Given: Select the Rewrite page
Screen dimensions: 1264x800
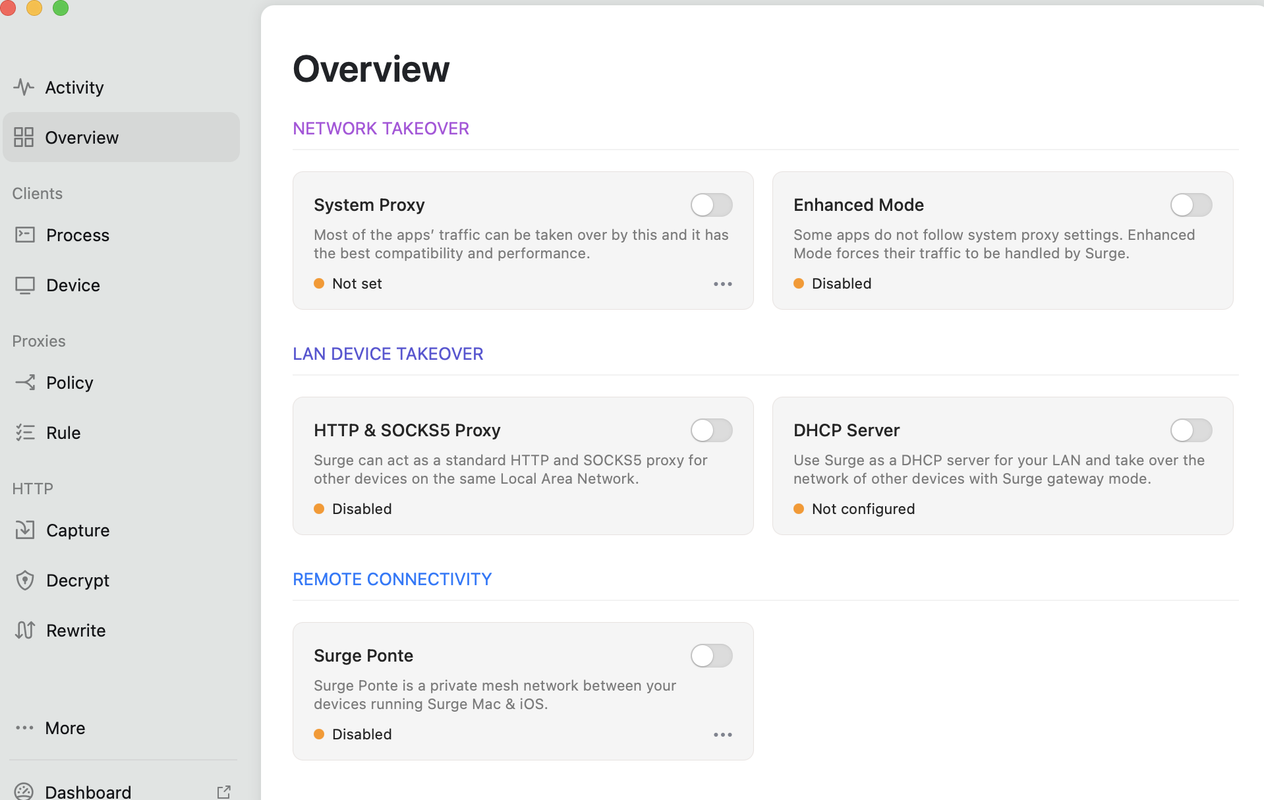Looking at the screenshot, I should coord(121,630).
